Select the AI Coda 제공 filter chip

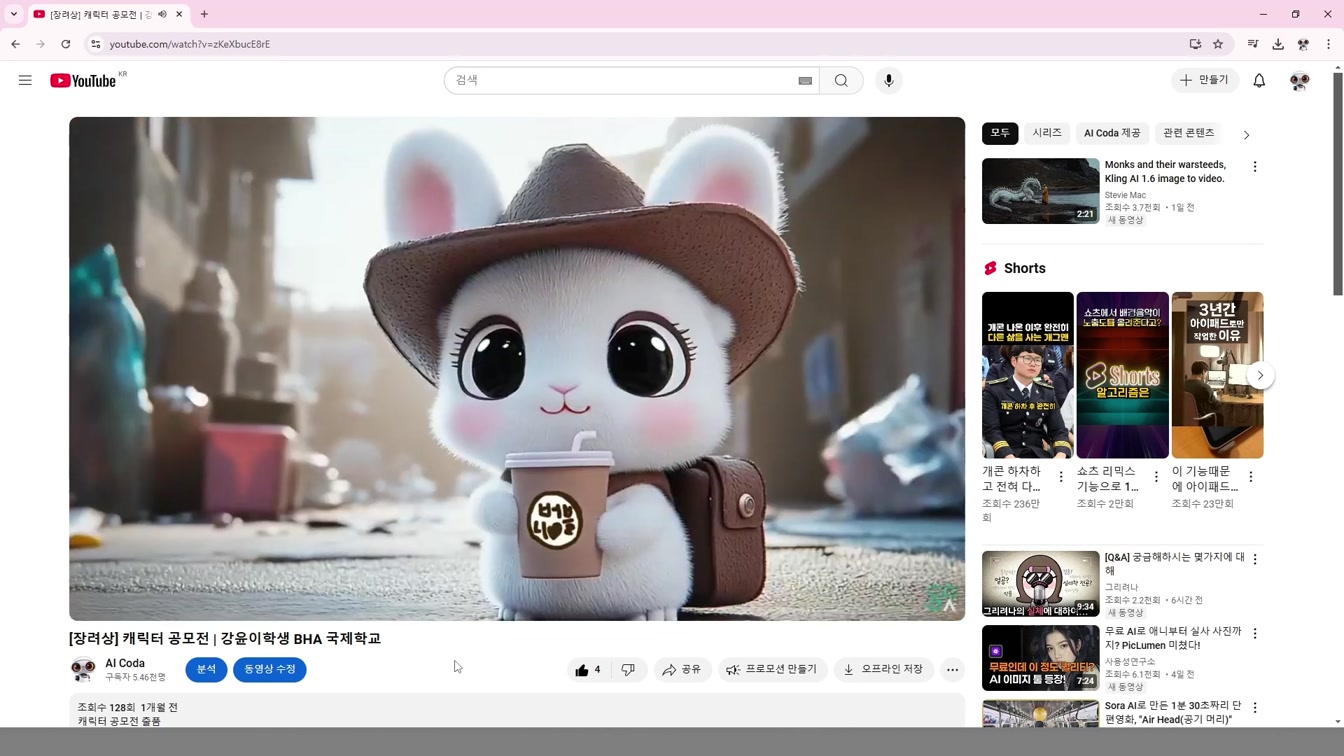(x=1112, y=133)
